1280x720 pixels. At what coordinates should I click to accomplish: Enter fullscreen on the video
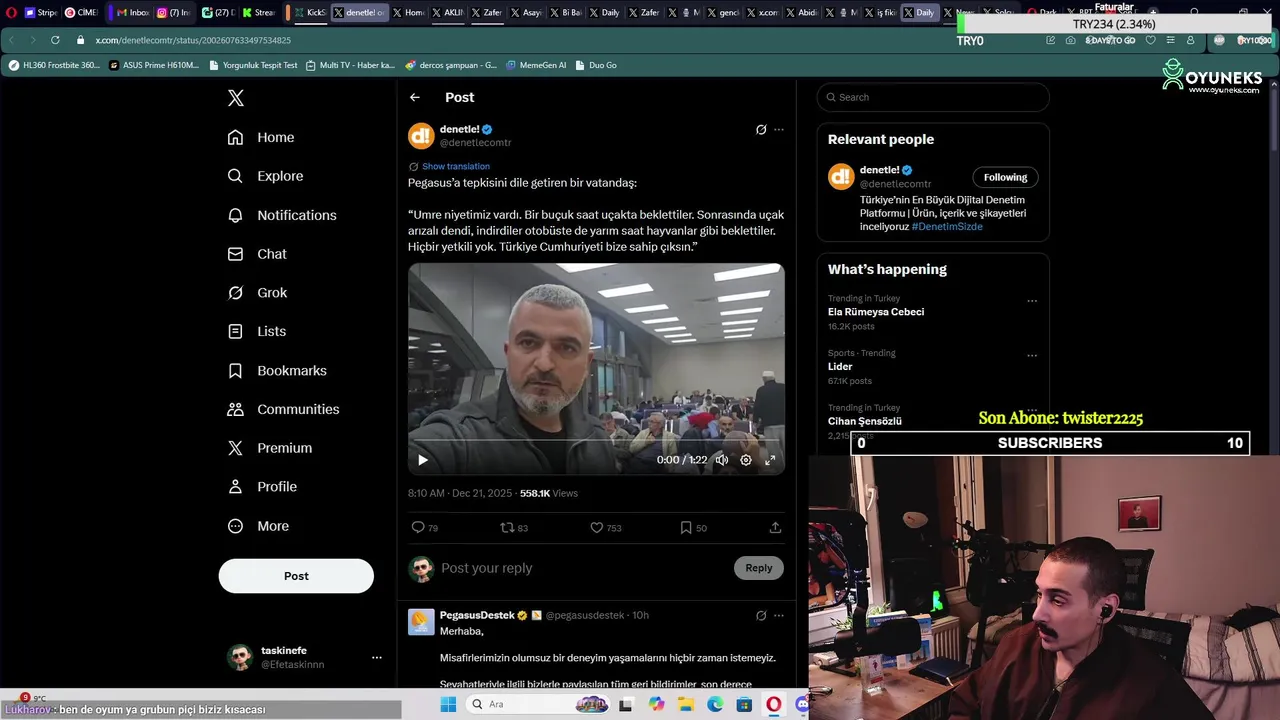[770, 460]
